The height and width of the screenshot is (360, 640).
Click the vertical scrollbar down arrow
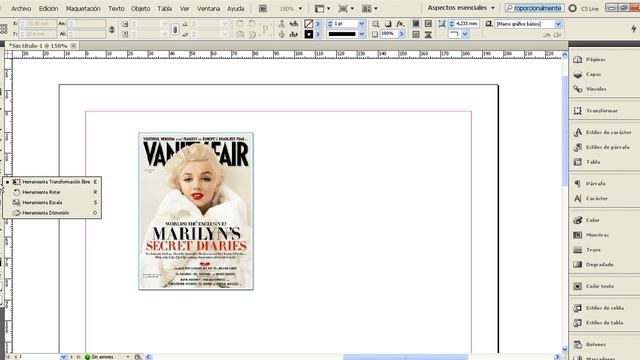(564, 349)
